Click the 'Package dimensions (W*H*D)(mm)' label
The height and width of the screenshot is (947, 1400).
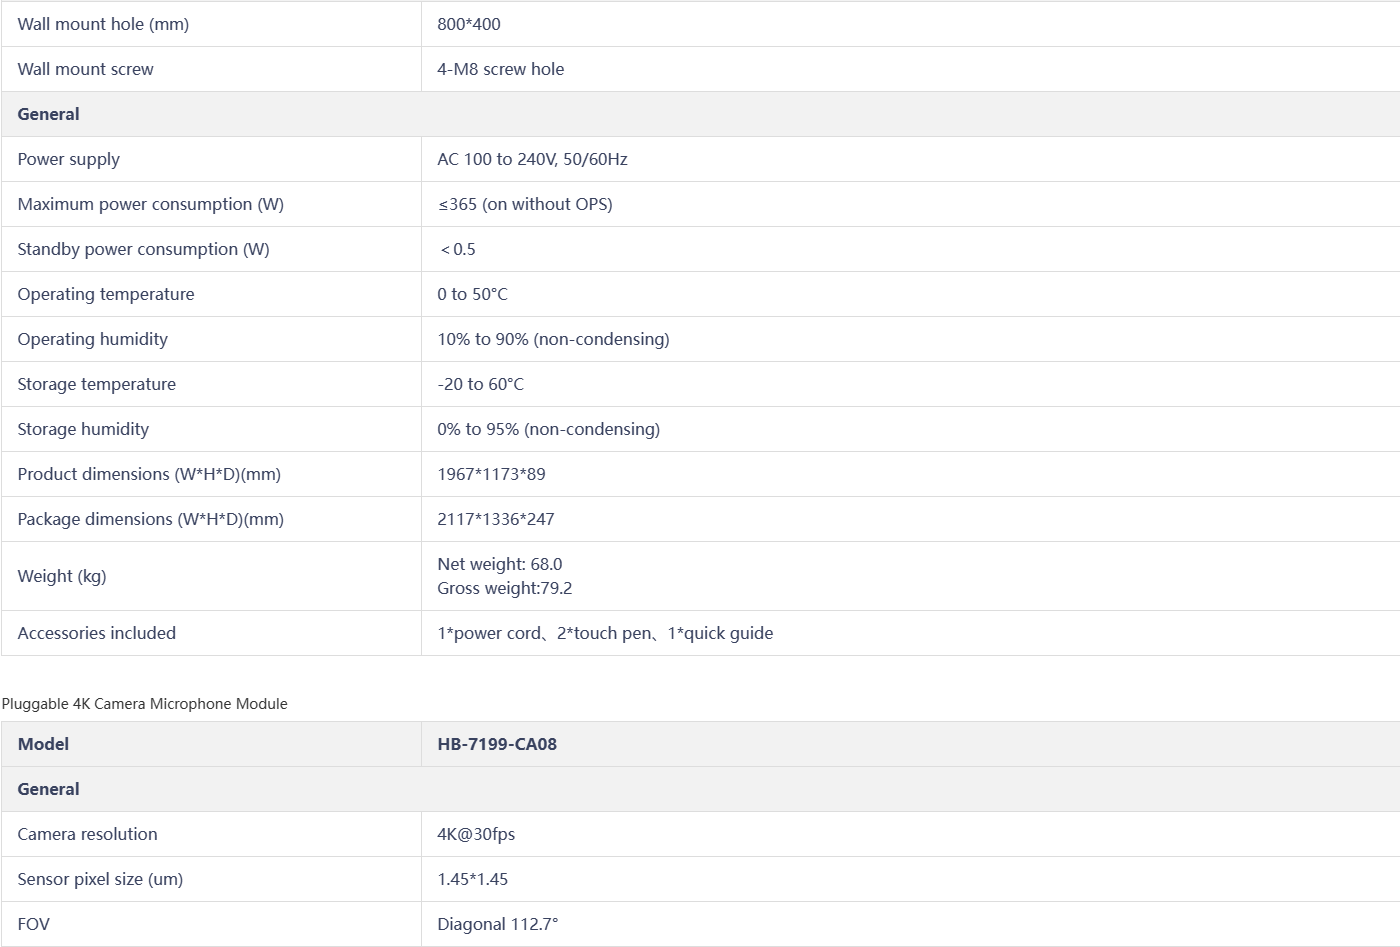[x=151, y=519]
